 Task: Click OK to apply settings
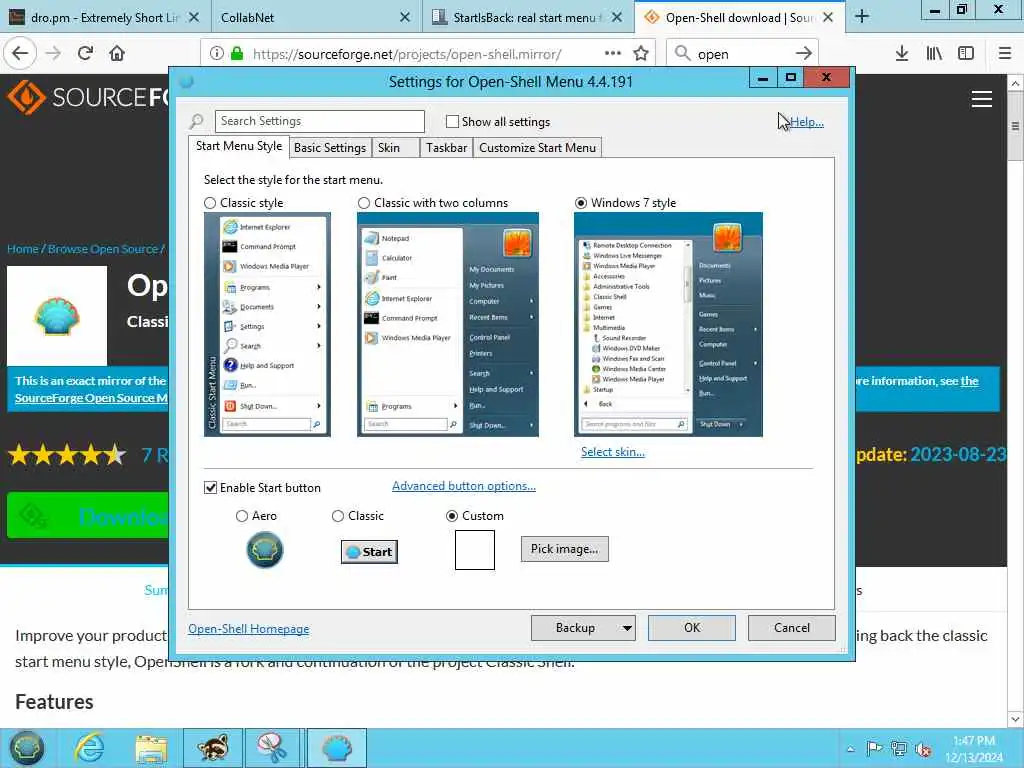[692, 628]
